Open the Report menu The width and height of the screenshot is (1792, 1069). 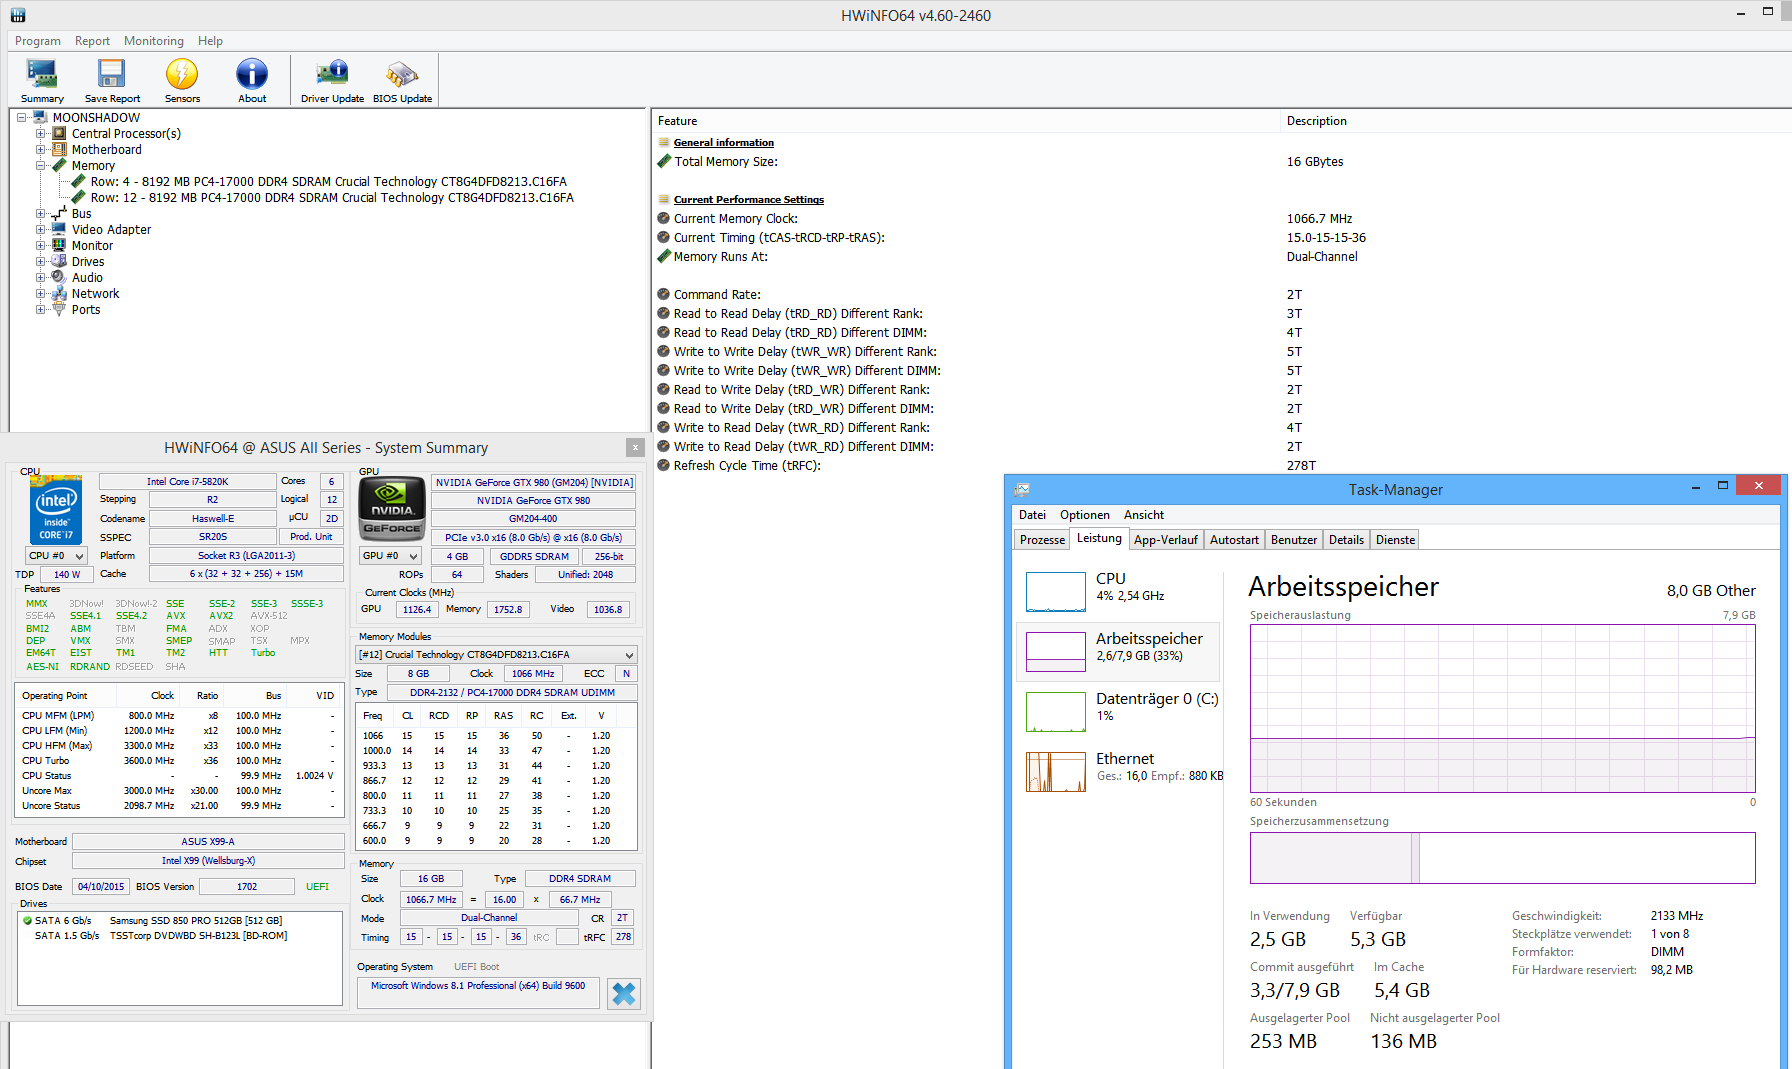92,41
